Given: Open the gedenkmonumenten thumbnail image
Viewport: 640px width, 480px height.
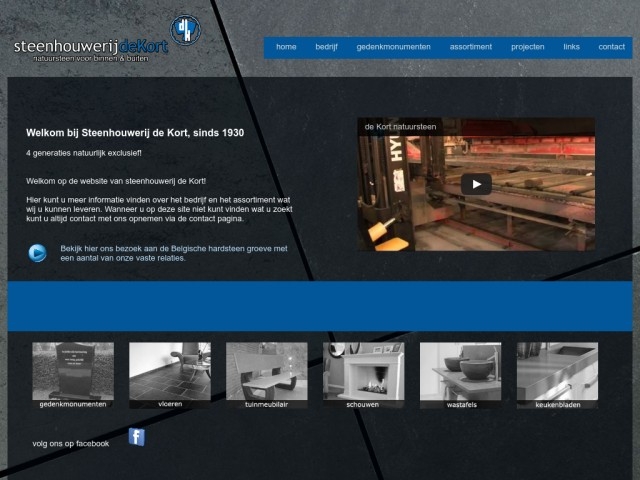Looking at the screenshot, I should point(73,371).
